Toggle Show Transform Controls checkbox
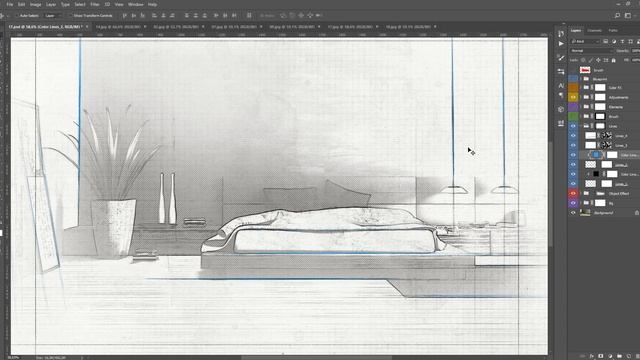Screen dimensions: 640x360 click(70, 16)
